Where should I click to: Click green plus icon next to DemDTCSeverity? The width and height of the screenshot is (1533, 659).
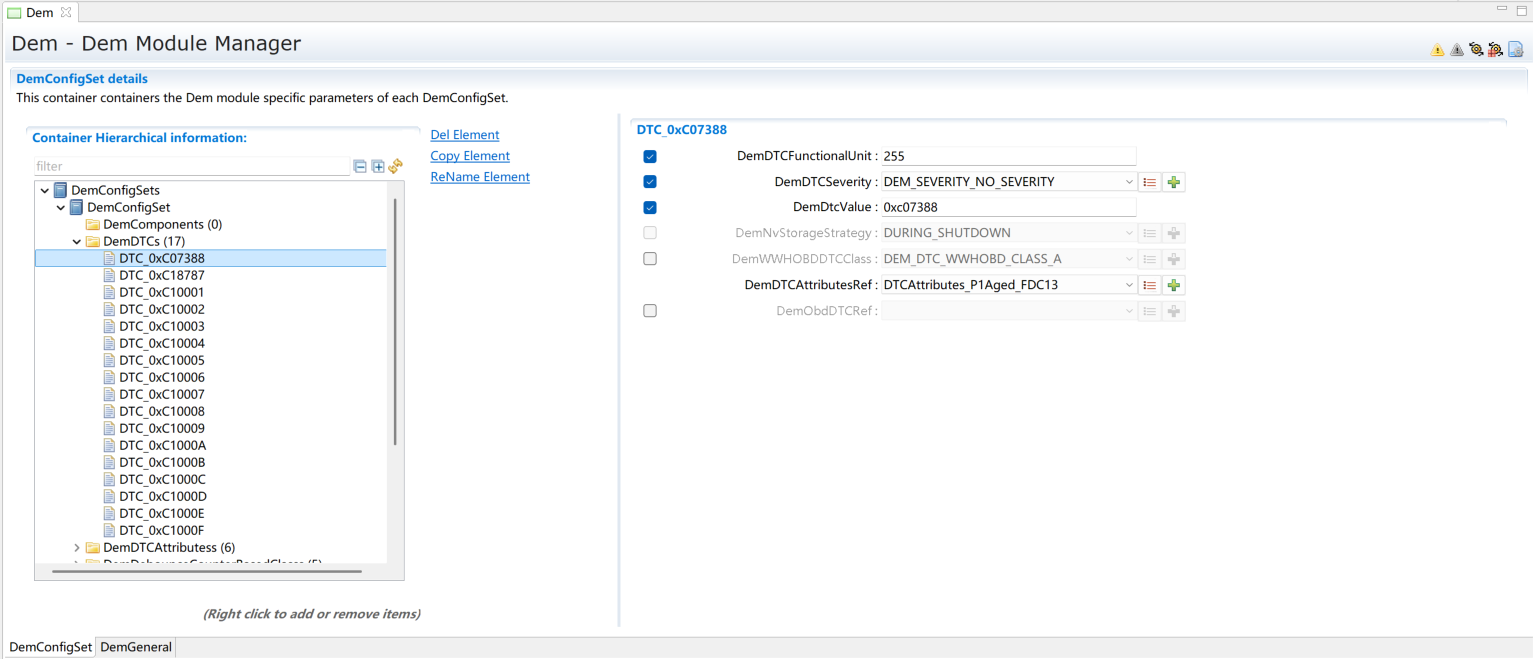pyautogui.click(x=1174, y=182)
